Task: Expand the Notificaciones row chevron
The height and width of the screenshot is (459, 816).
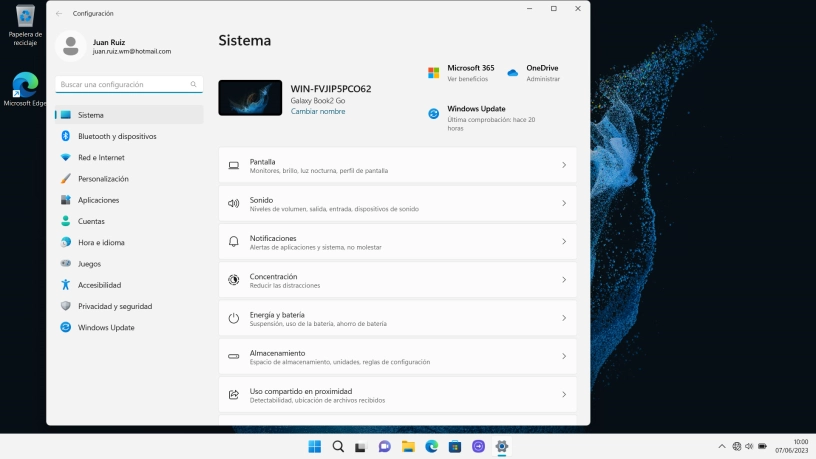Action: coord(564,241)
